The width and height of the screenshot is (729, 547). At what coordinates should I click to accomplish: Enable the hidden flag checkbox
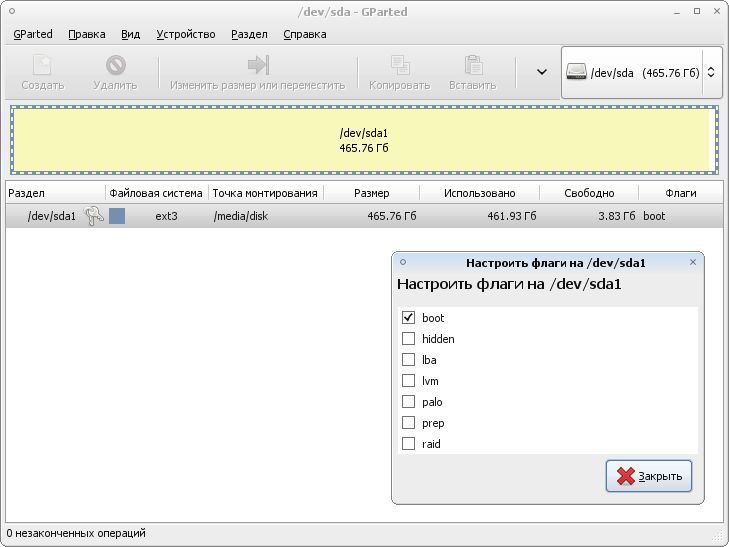(408, 338)
